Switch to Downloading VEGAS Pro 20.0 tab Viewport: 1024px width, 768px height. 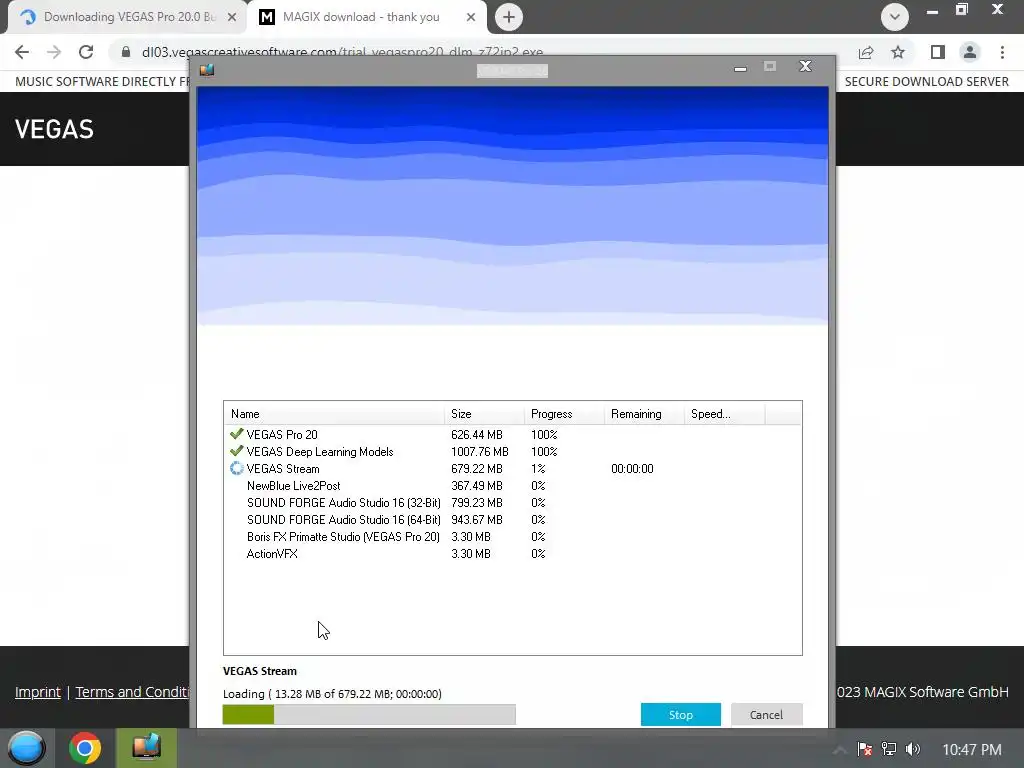127,17
